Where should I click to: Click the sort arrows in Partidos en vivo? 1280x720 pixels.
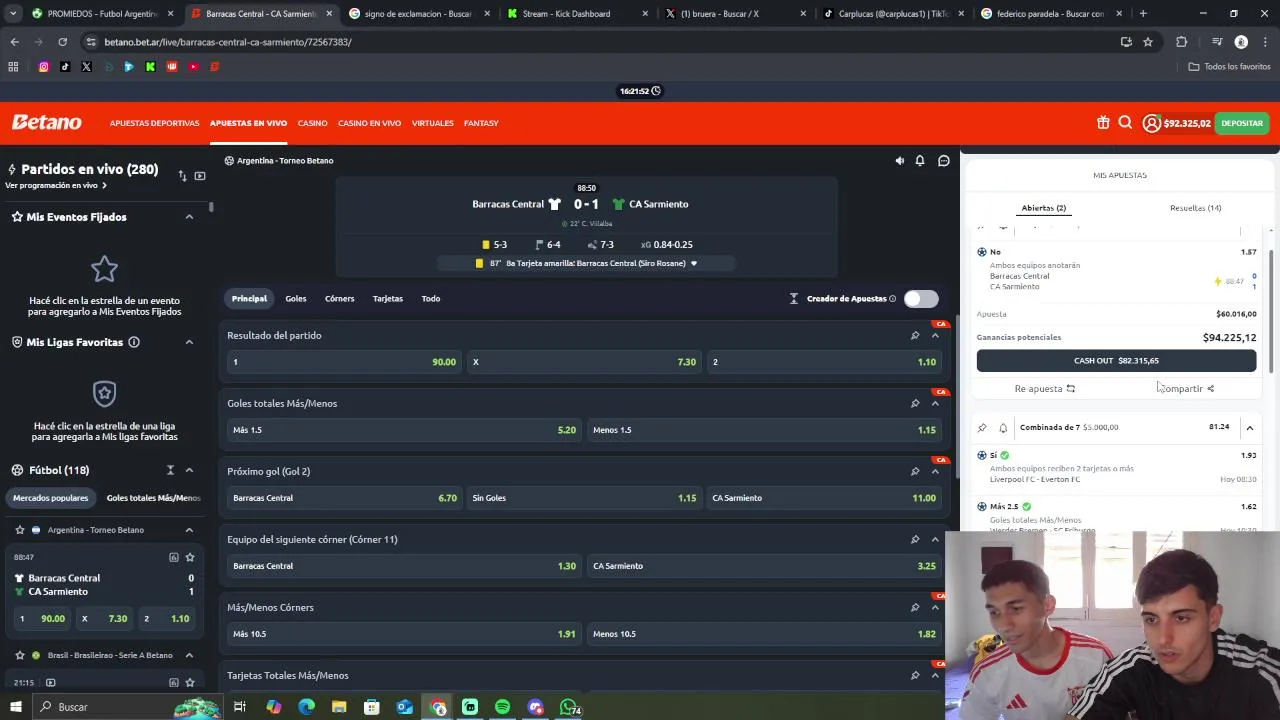[182, 175]
